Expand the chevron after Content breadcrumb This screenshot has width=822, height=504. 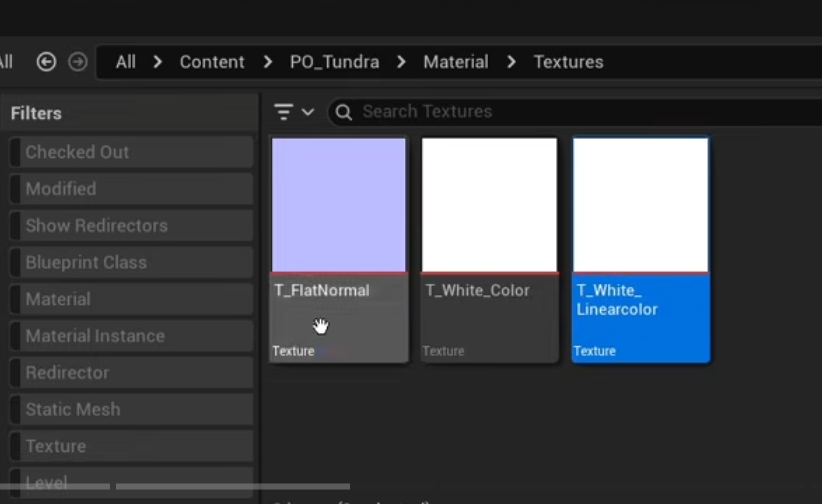point(268,62)
